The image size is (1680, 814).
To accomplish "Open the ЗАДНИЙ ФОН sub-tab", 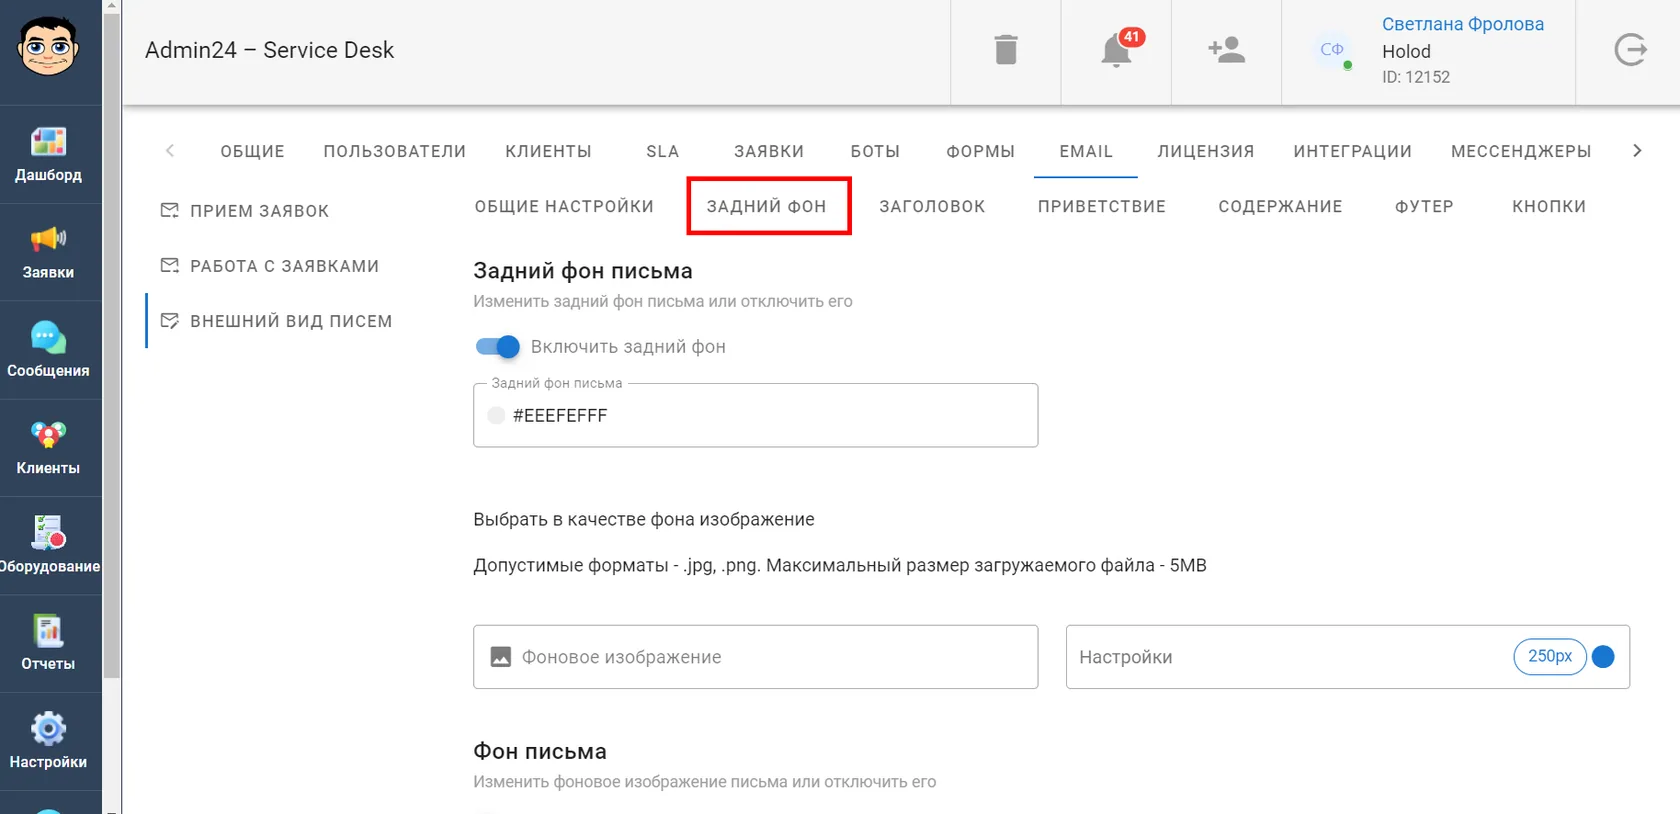I will click(767, 206).
